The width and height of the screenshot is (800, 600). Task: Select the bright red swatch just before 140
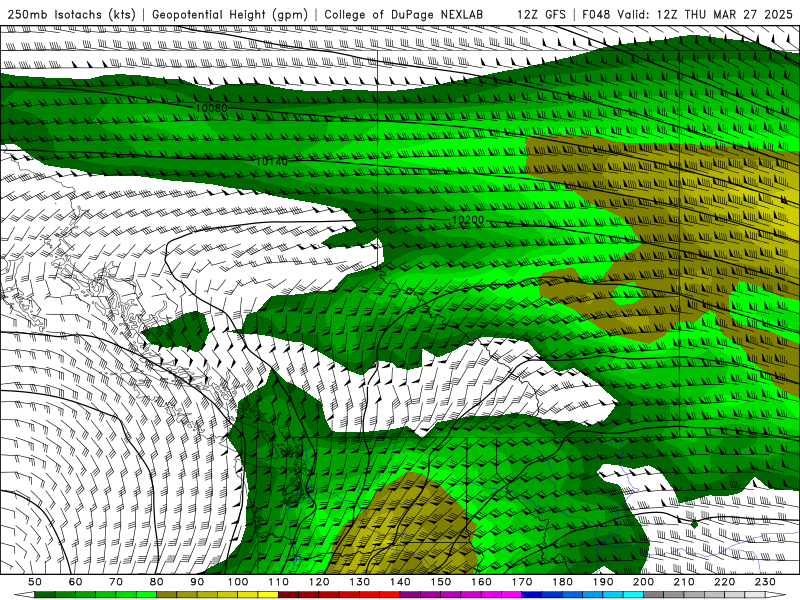pyautogui.click(x=390, y=595)
